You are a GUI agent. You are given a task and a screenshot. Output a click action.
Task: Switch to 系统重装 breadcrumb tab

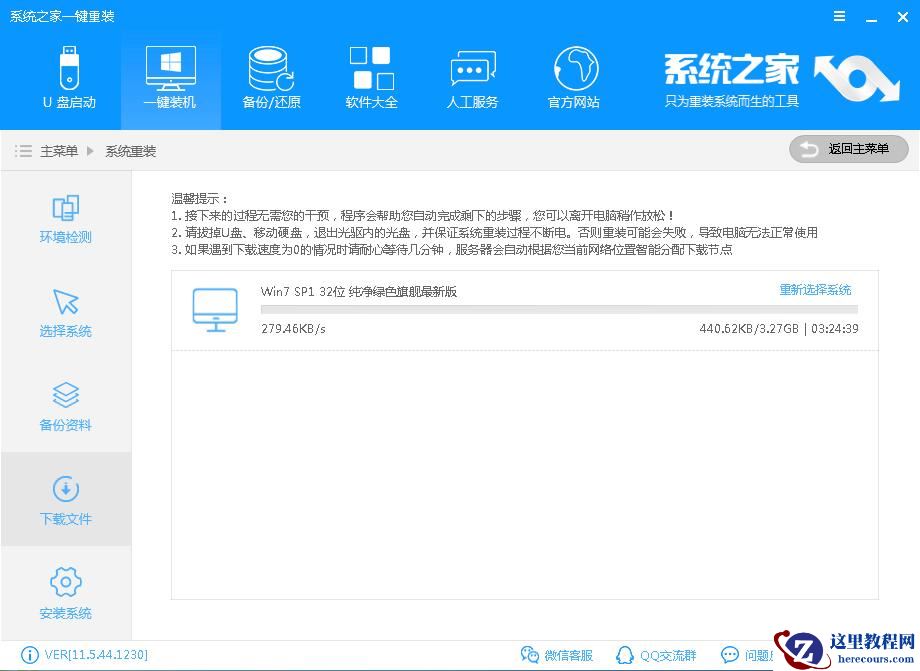tap(130, 149)
